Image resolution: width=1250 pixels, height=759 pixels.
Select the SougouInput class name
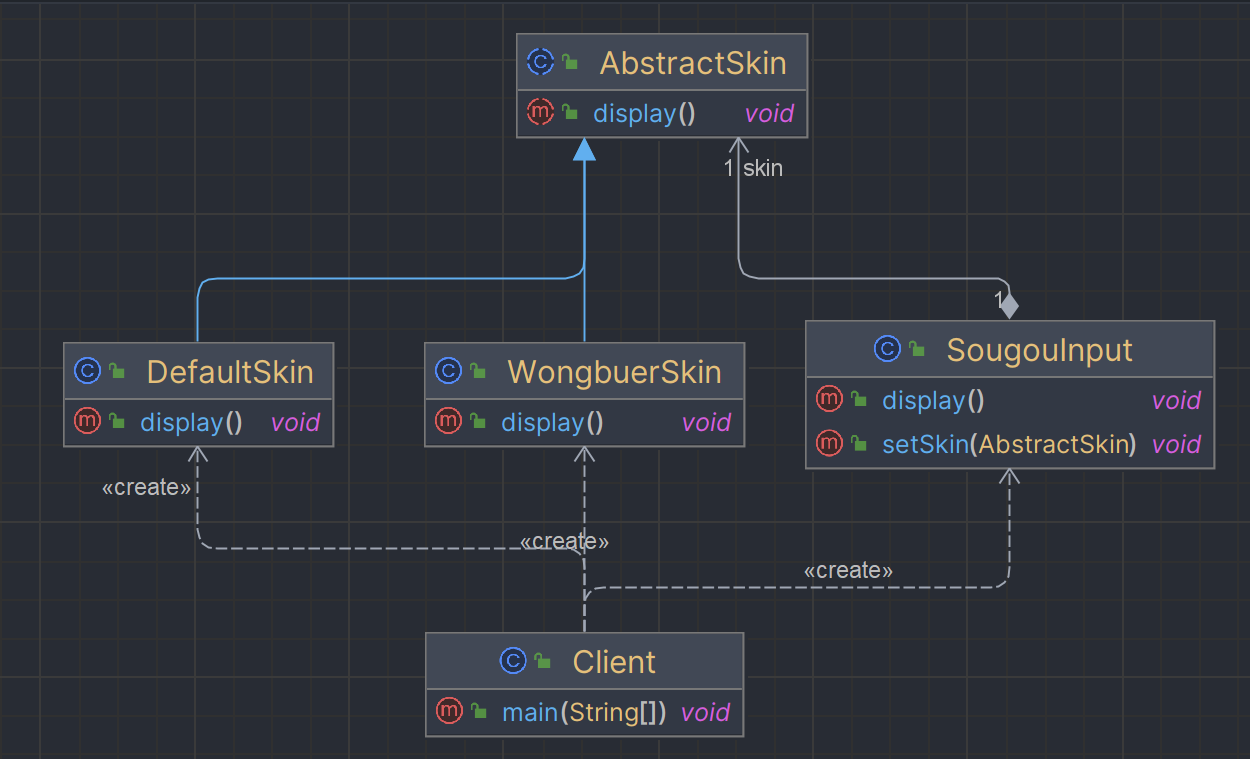(1039, 349)
